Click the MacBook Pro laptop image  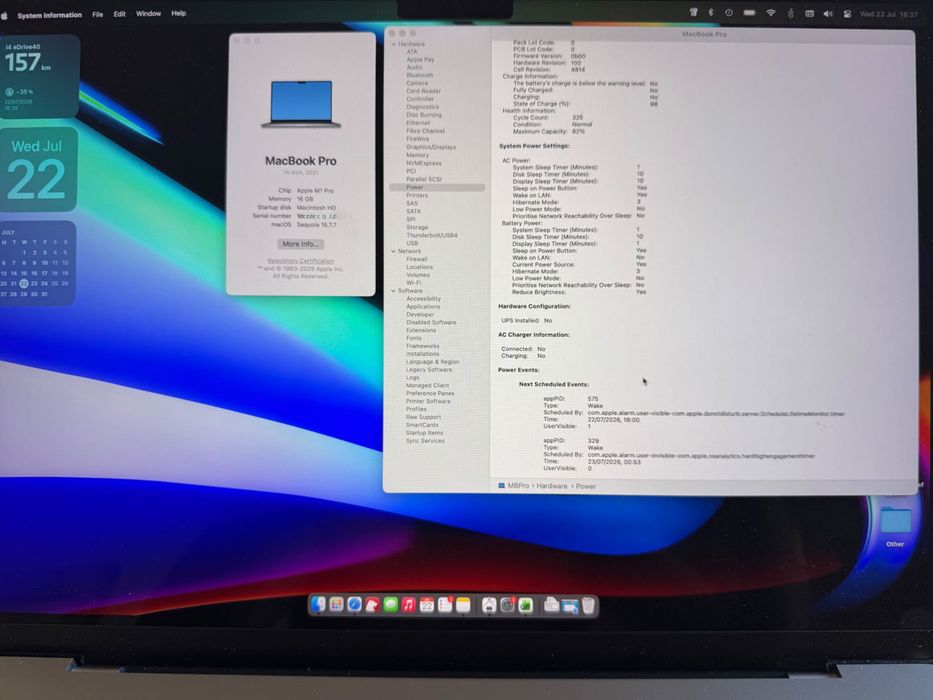coord(301,104)
